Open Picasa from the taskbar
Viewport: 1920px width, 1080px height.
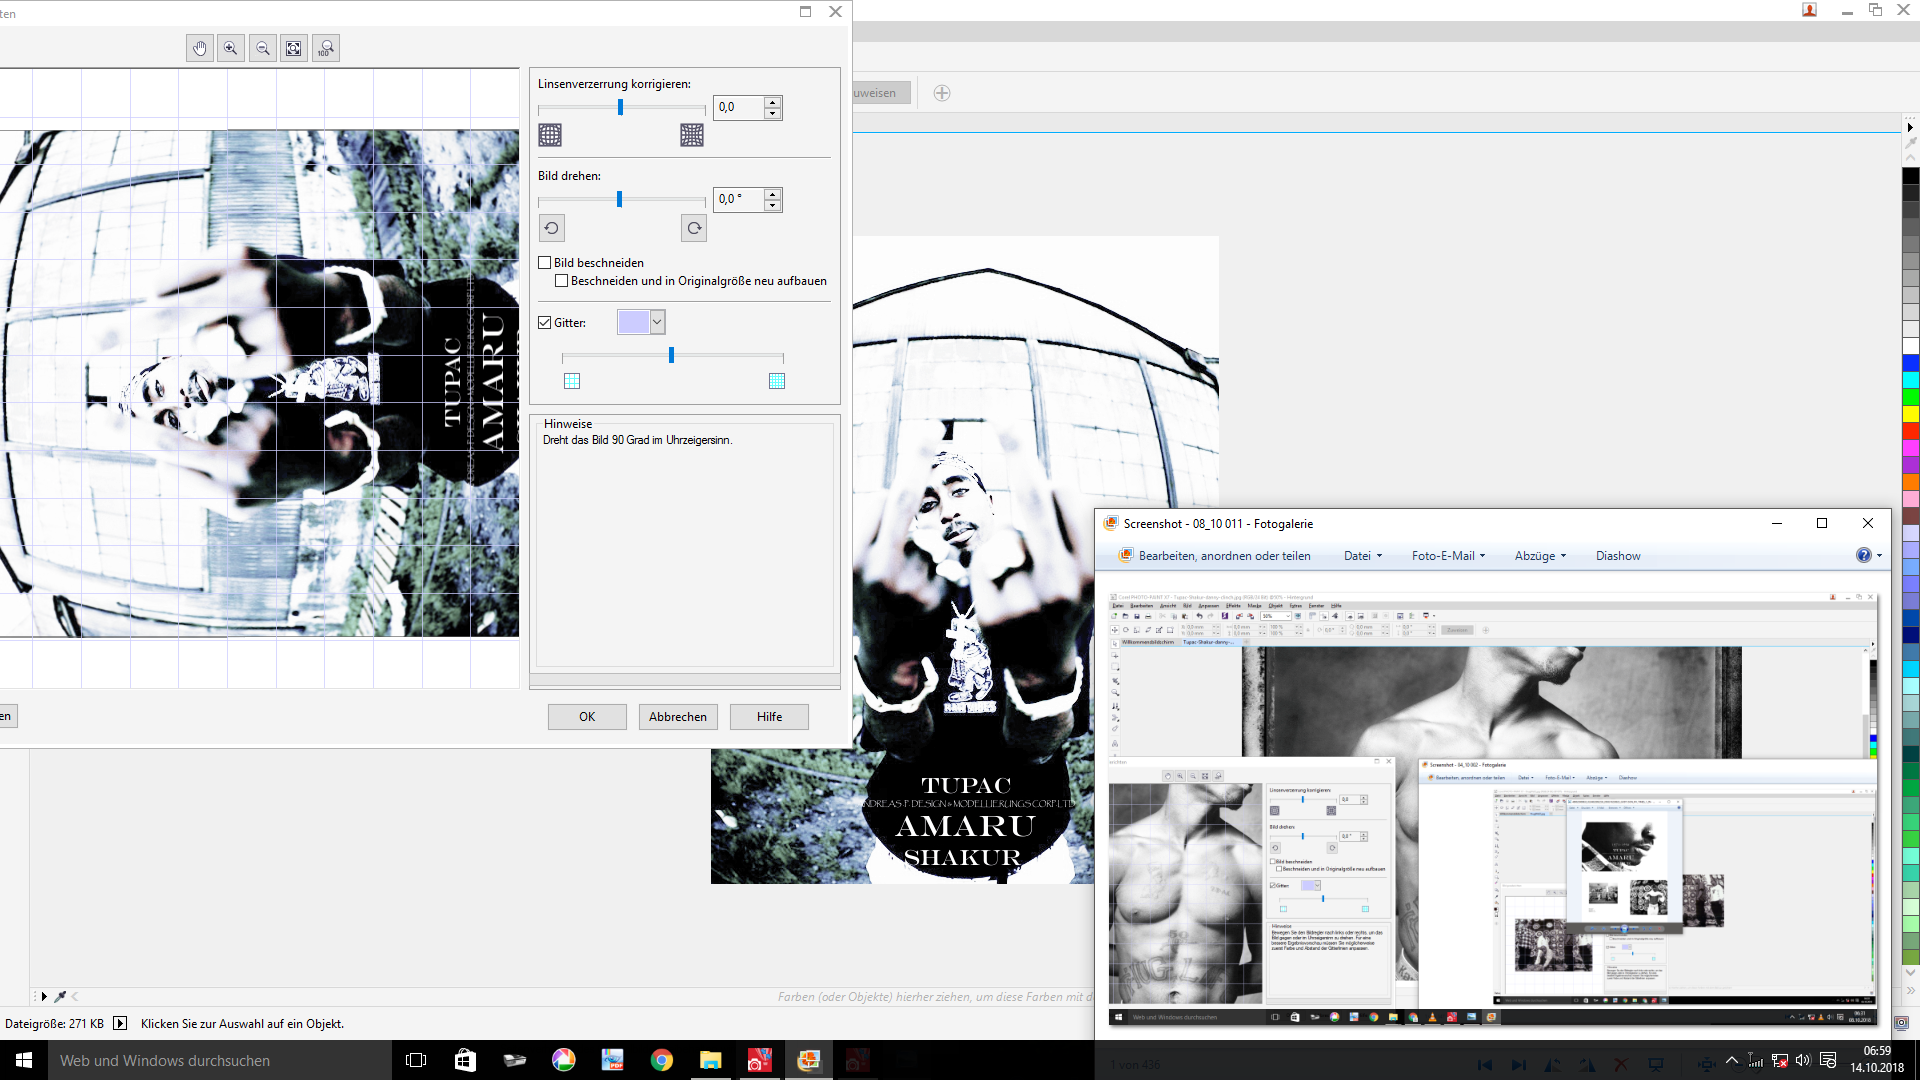pos(564,1060)
